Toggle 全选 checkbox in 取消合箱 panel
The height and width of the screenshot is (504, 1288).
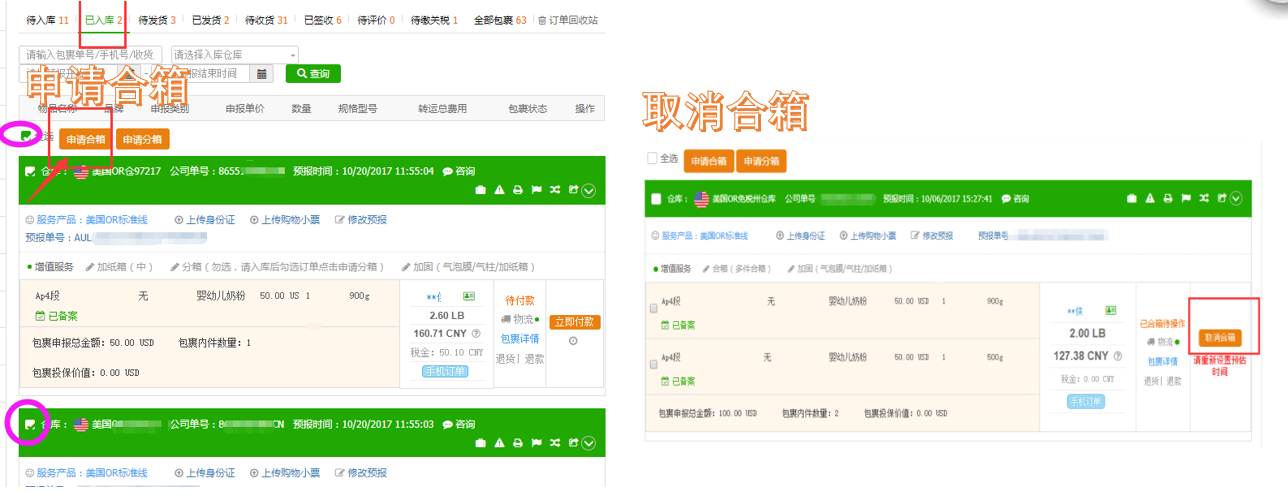653,158
